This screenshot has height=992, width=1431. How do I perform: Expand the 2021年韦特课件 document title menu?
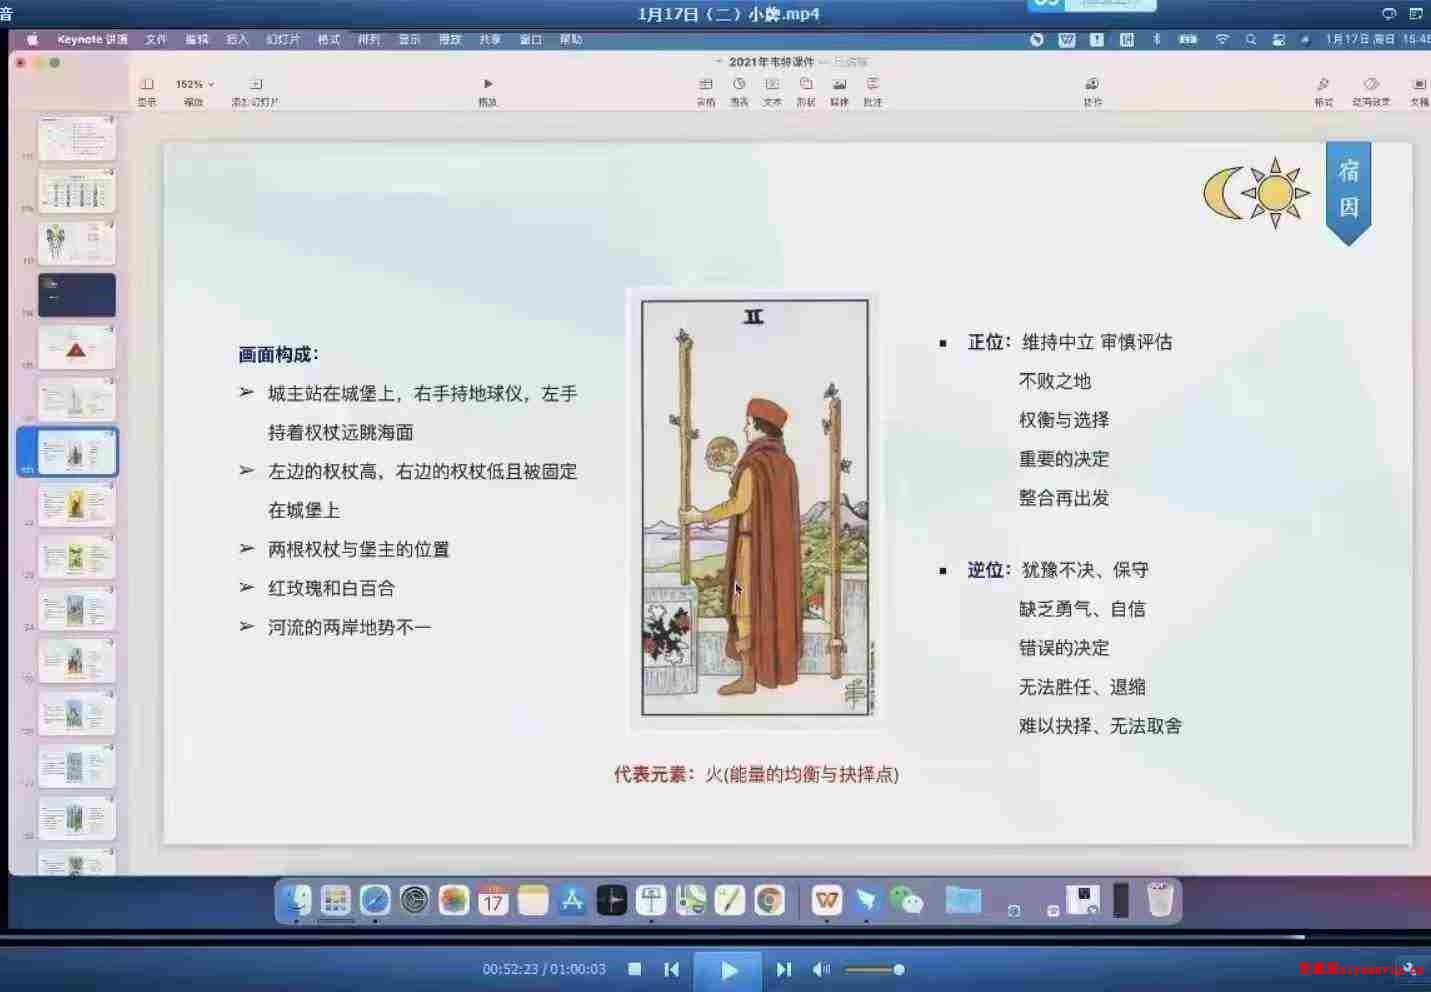(771, 62)
